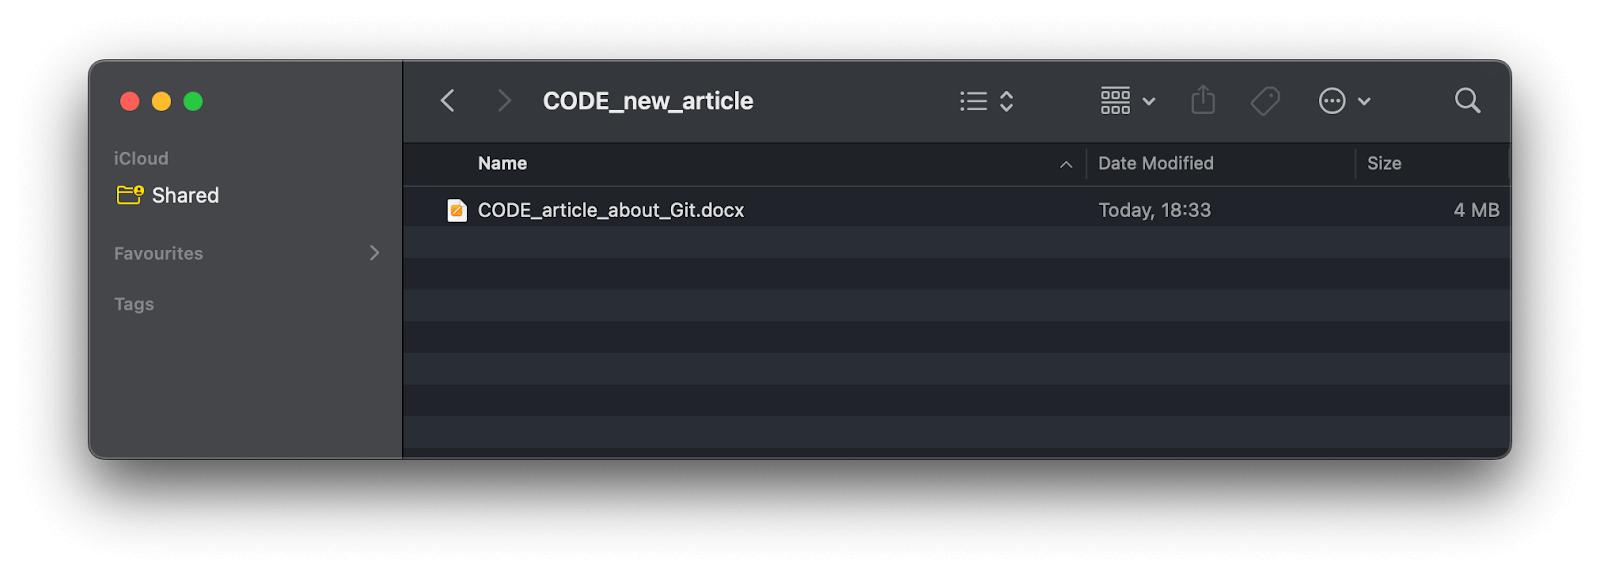This screenshot has height=576, width=1600.
Task: Click the tag icon to edit tags
Action: (x=1265, y=101)
